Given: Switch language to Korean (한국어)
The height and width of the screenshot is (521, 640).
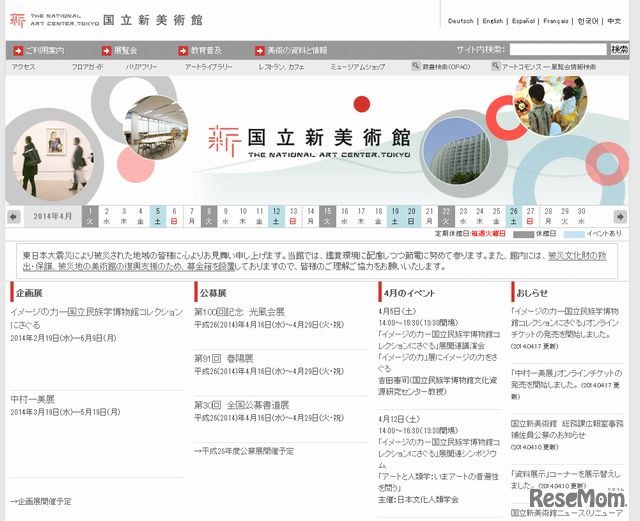Looking at the screenshot, I should click(588, 21).
